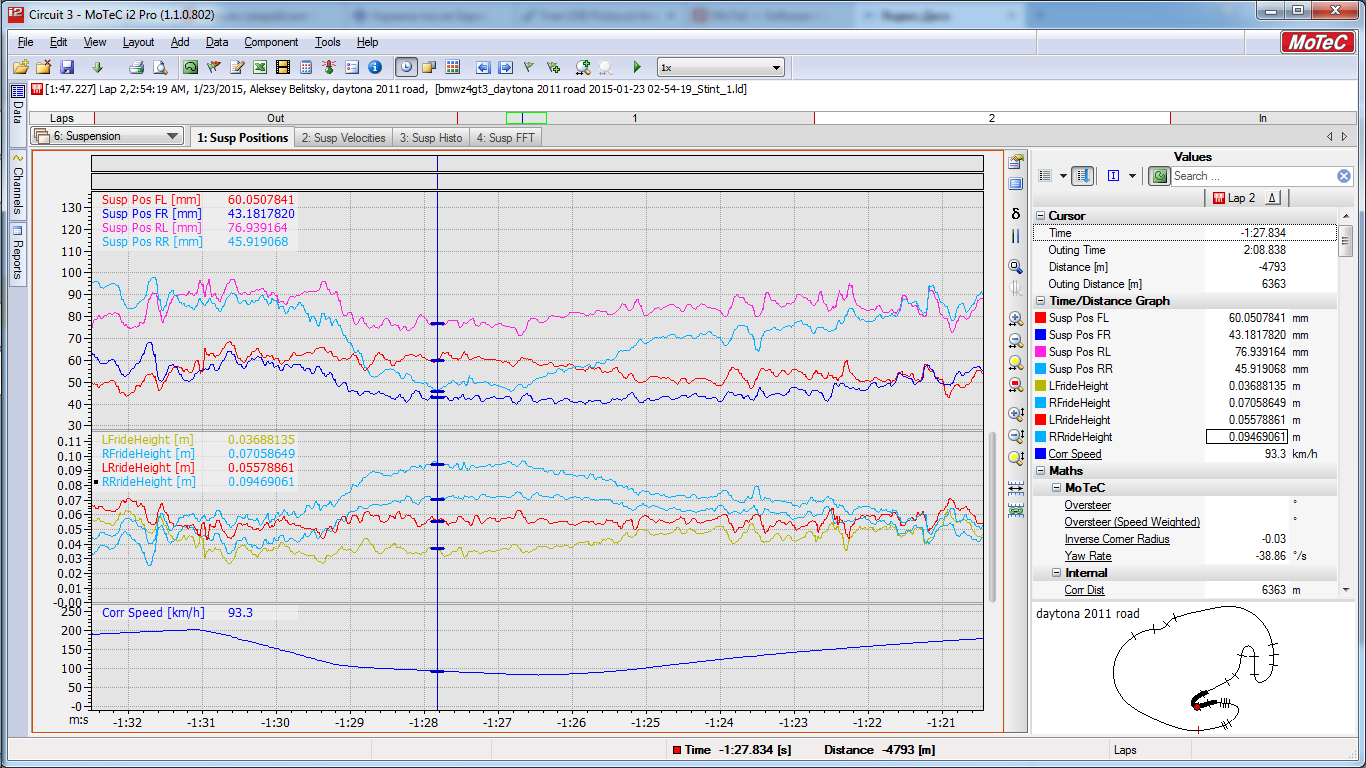Open the Component menu
Viewport: 1366px width, 768px height.
(x=271, y=42)
